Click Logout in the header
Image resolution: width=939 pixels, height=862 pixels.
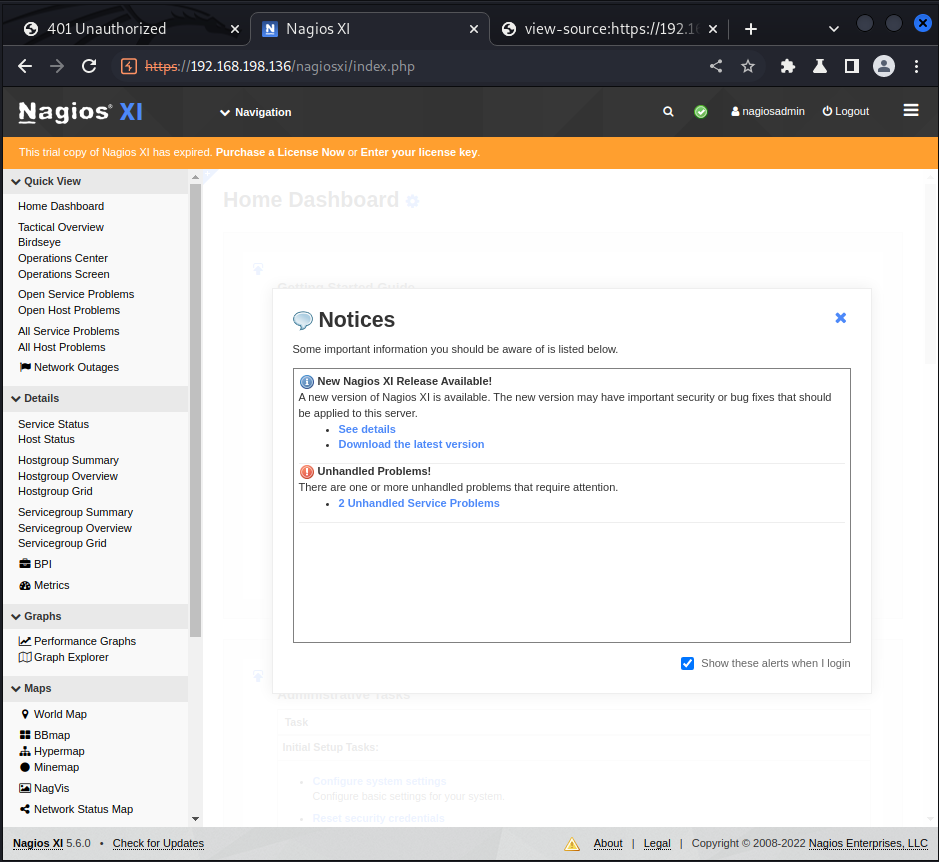pos(846,111)
